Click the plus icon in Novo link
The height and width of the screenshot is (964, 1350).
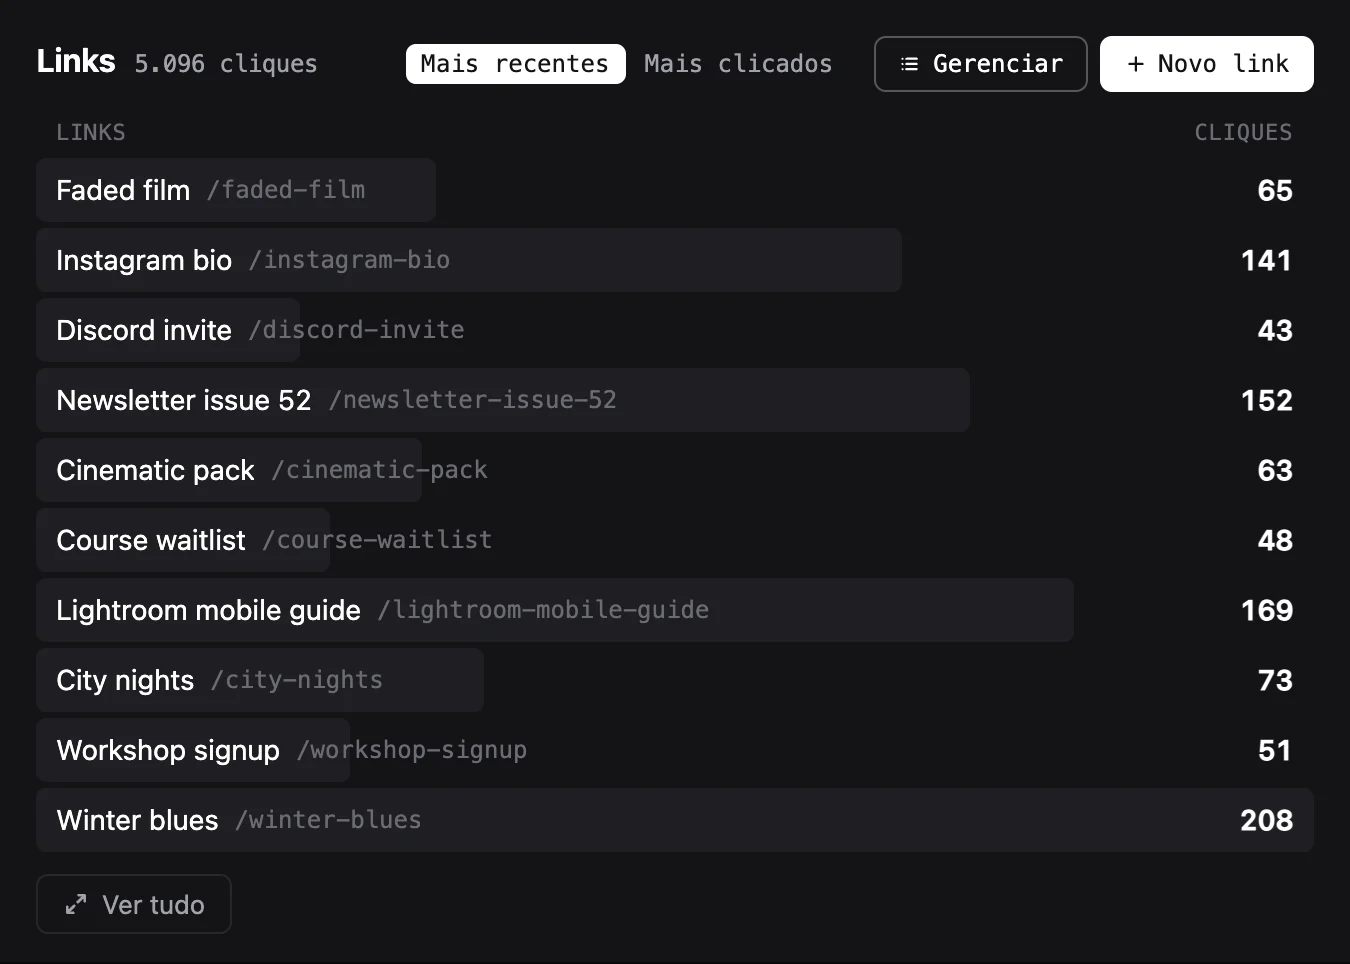[1135, 64]
